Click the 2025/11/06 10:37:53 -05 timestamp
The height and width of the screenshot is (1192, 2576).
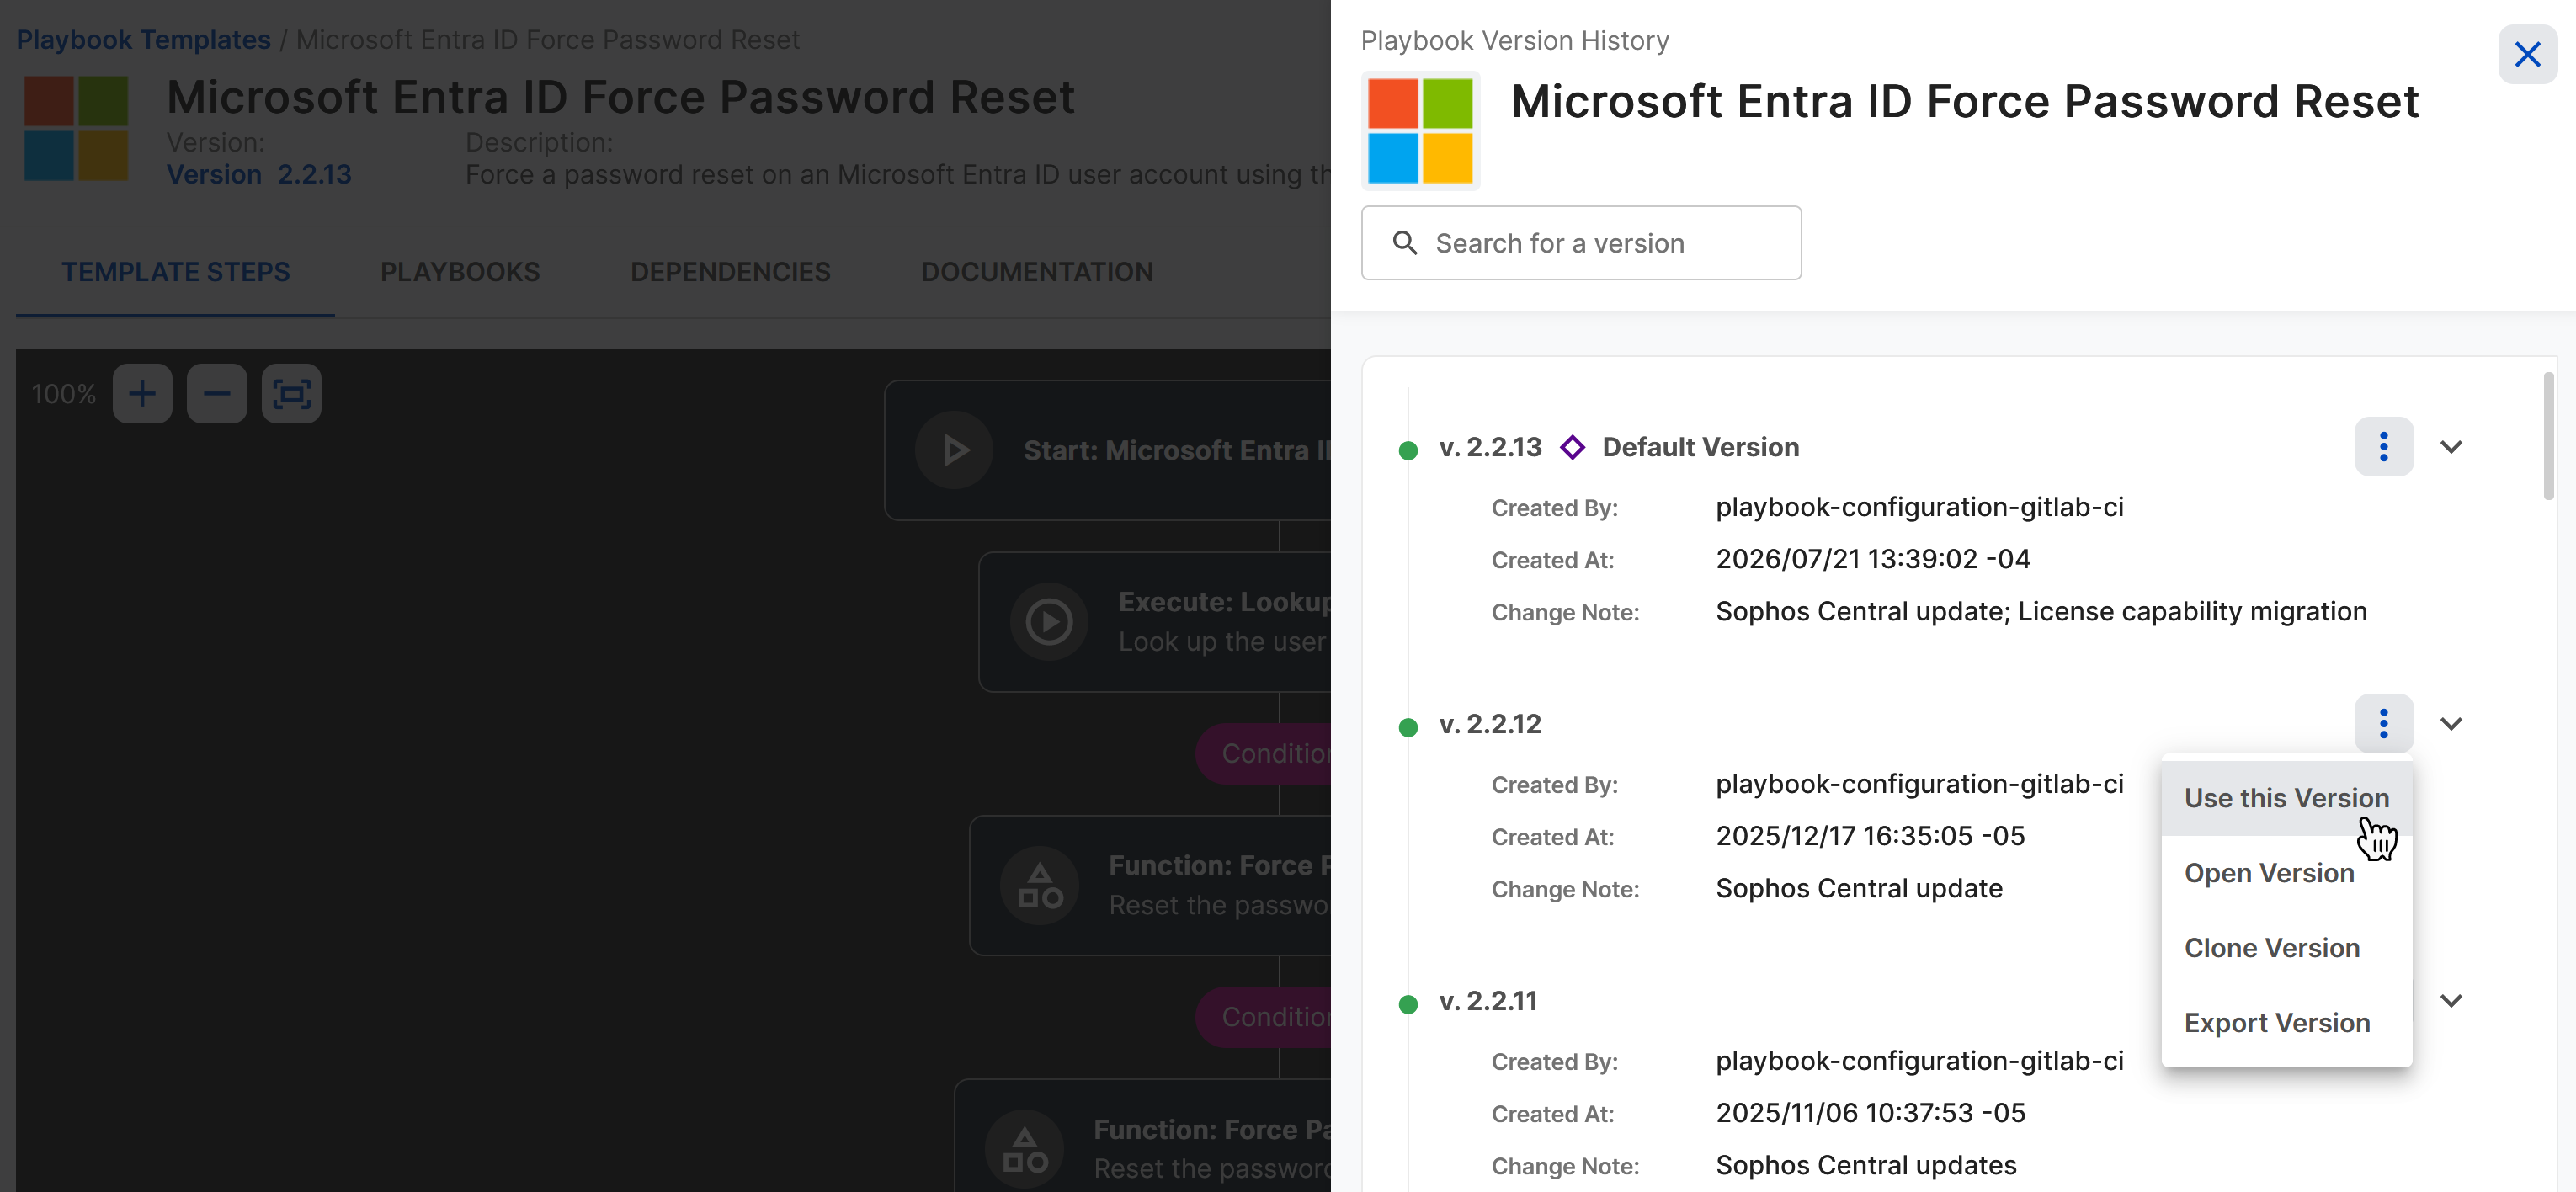(x=1870, y=1113)
